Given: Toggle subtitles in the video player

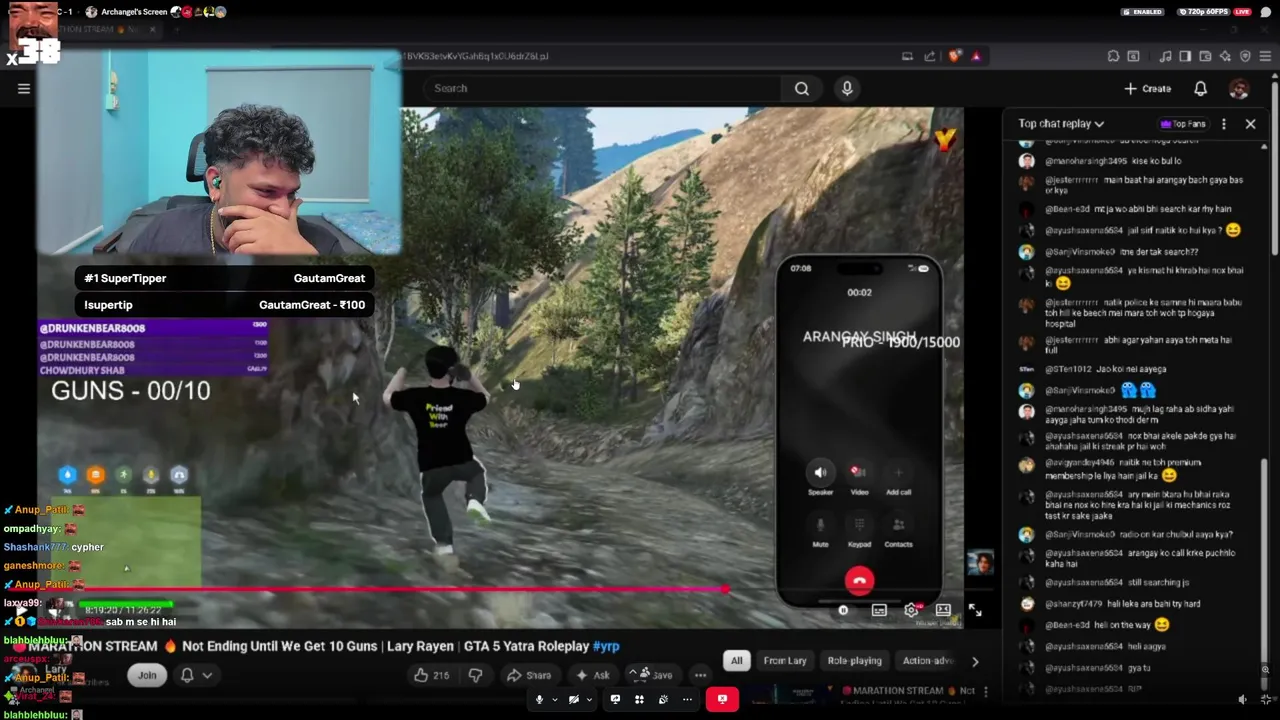Looking at the screenshot, I should click(879, 610).
